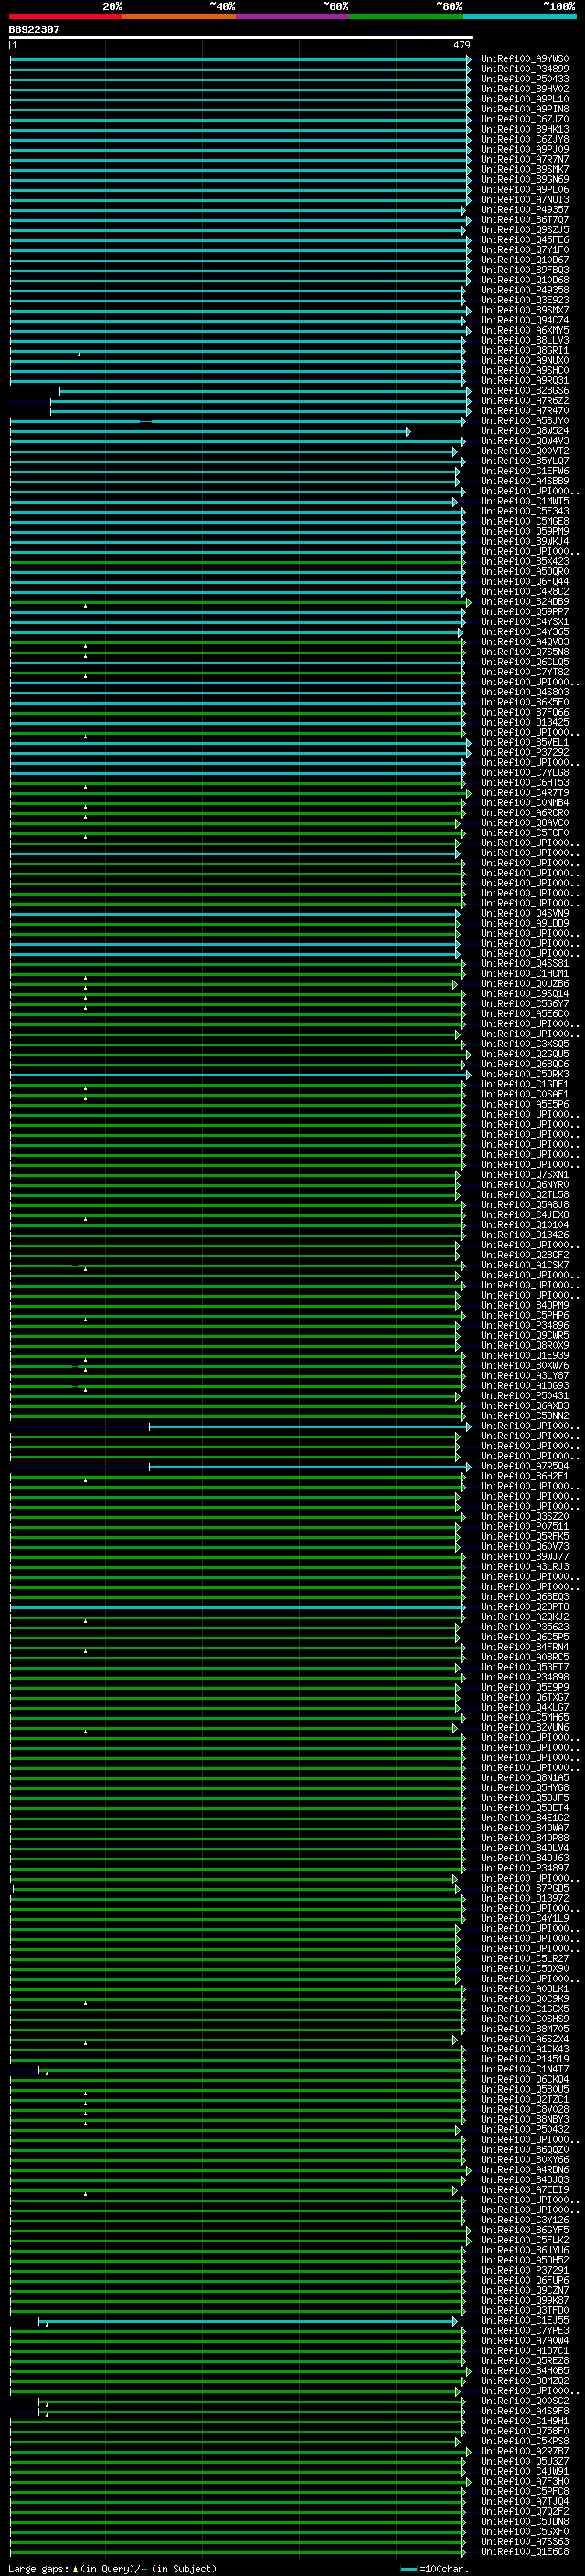Open hit UniRef100_A6XMY5
Viewport: 585px width, 2576px height.
coord(525,330)
